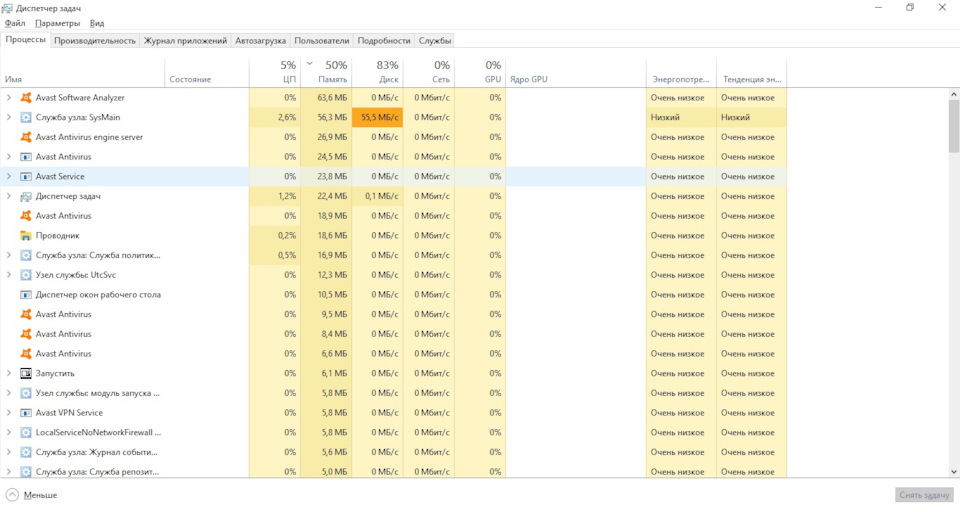Expand the Диспетчер задач process group
Viewport: 960px width, 512px height.
(9, 196)
